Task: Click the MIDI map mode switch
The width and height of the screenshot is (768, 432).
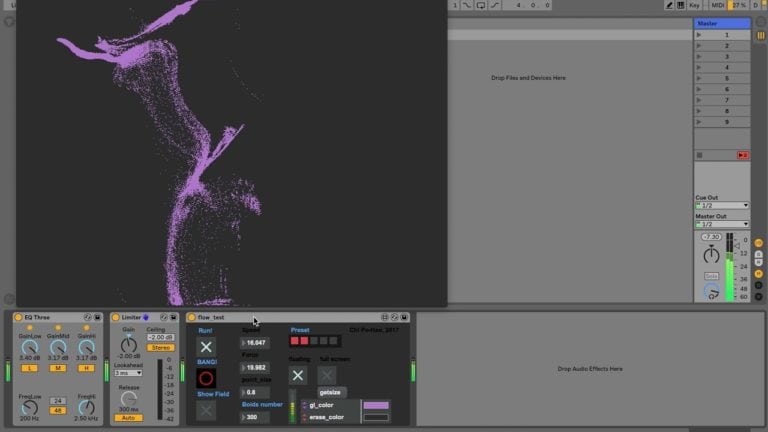Action: click(x=718, y=5)
